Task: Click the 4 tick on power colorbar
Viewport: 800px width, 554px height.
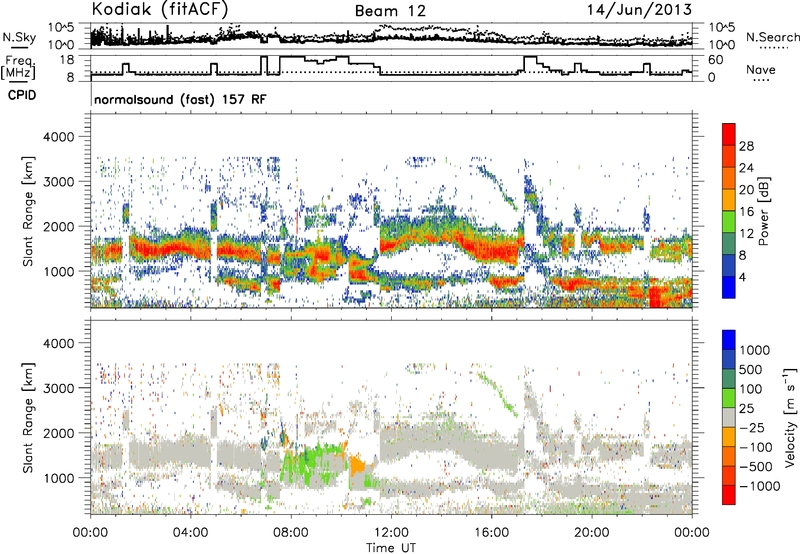Action: point(743,277)
